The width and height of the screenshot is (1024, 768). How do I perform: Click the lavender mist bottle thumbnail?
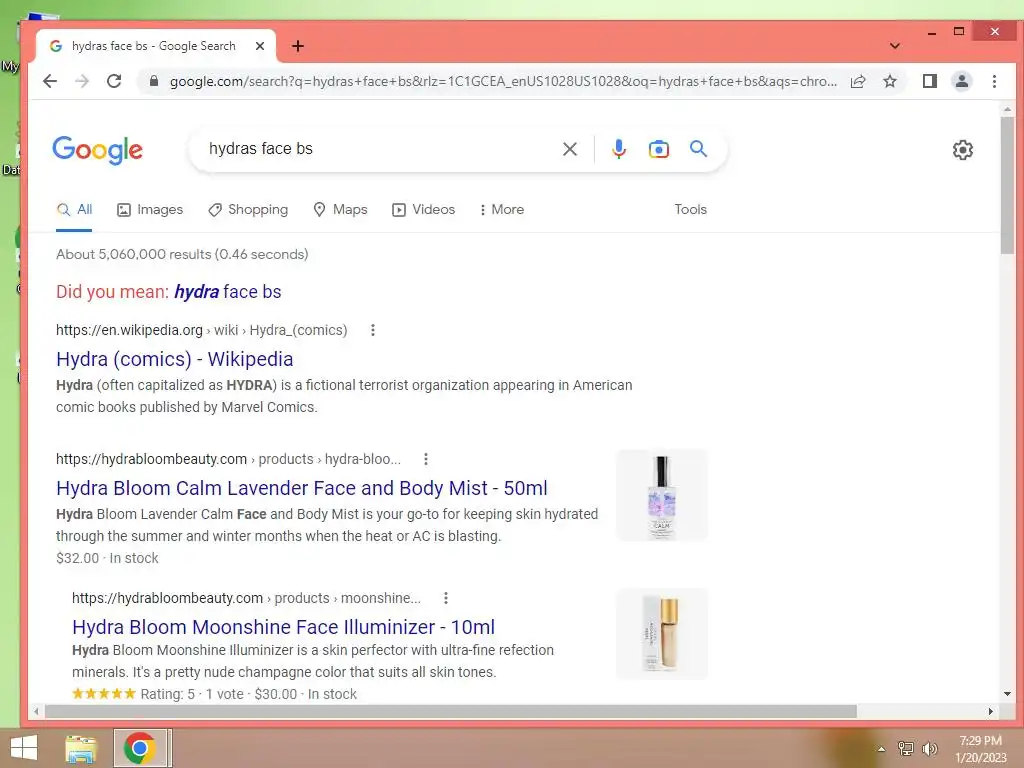pos(662,496)
